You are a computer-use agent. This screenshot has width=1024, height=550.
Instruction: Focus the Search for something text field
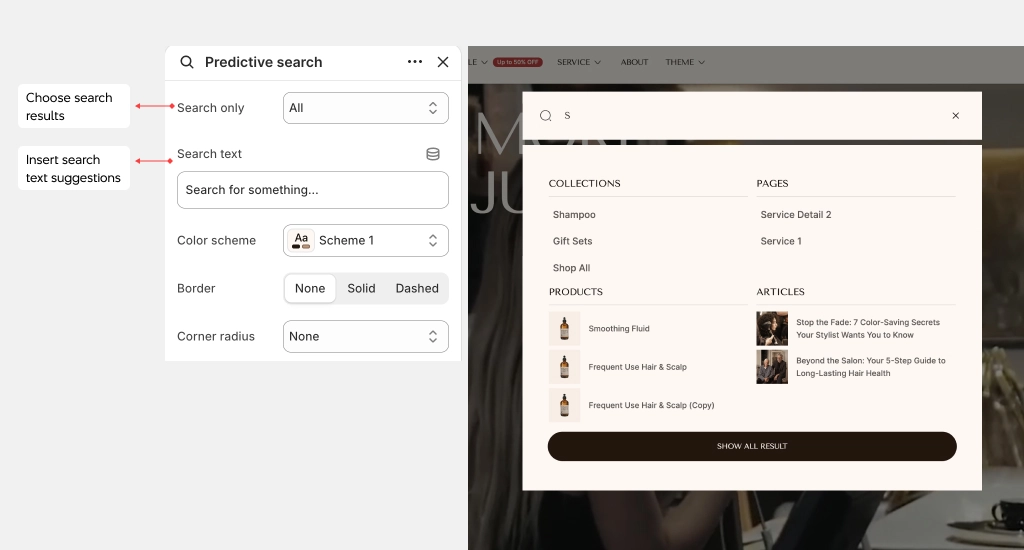313,190
